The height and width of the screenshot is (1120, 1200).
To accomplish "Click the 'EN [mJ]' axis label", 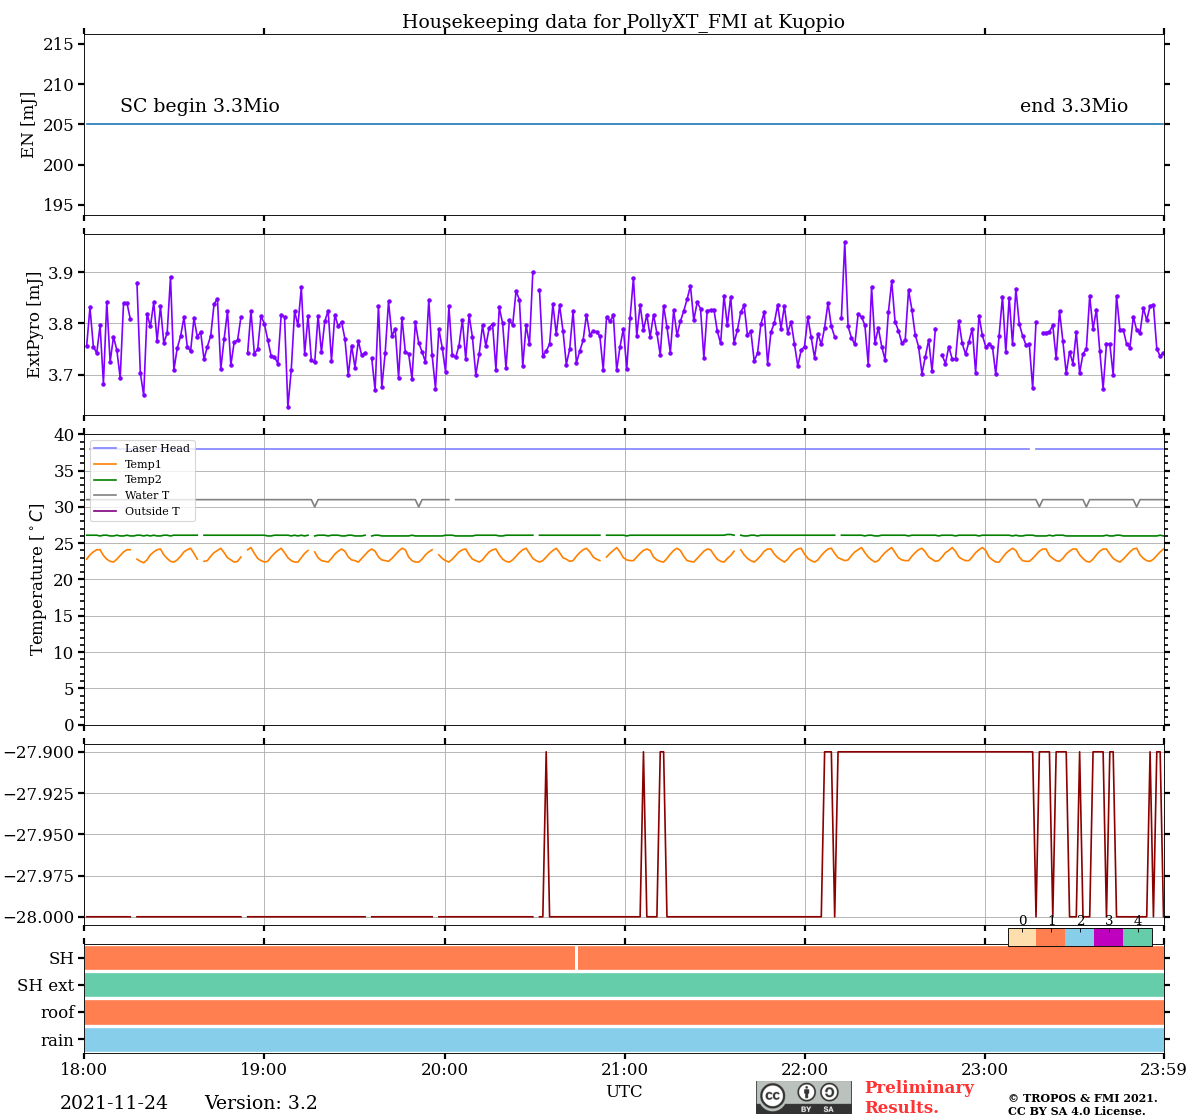I will 28,125.
